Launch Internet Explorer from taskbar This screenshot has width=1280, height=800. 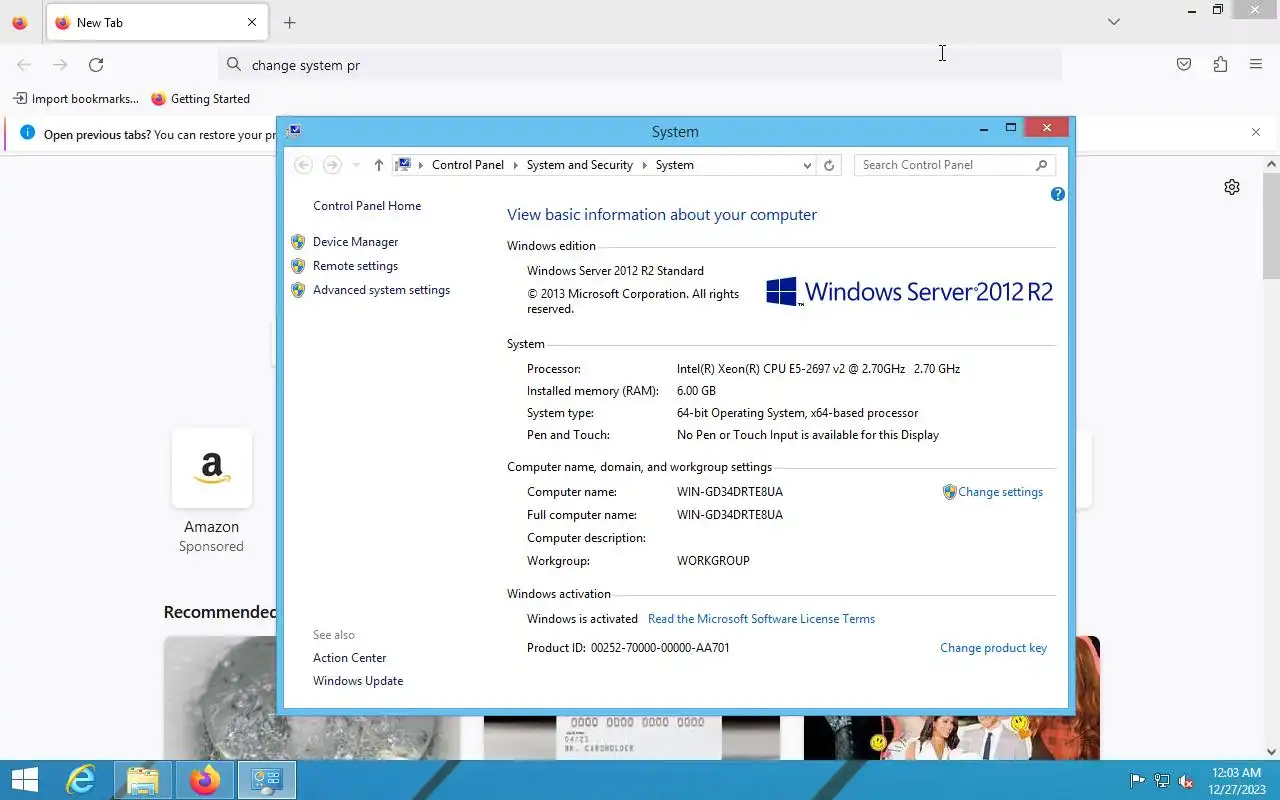click(x=81, y=780)
